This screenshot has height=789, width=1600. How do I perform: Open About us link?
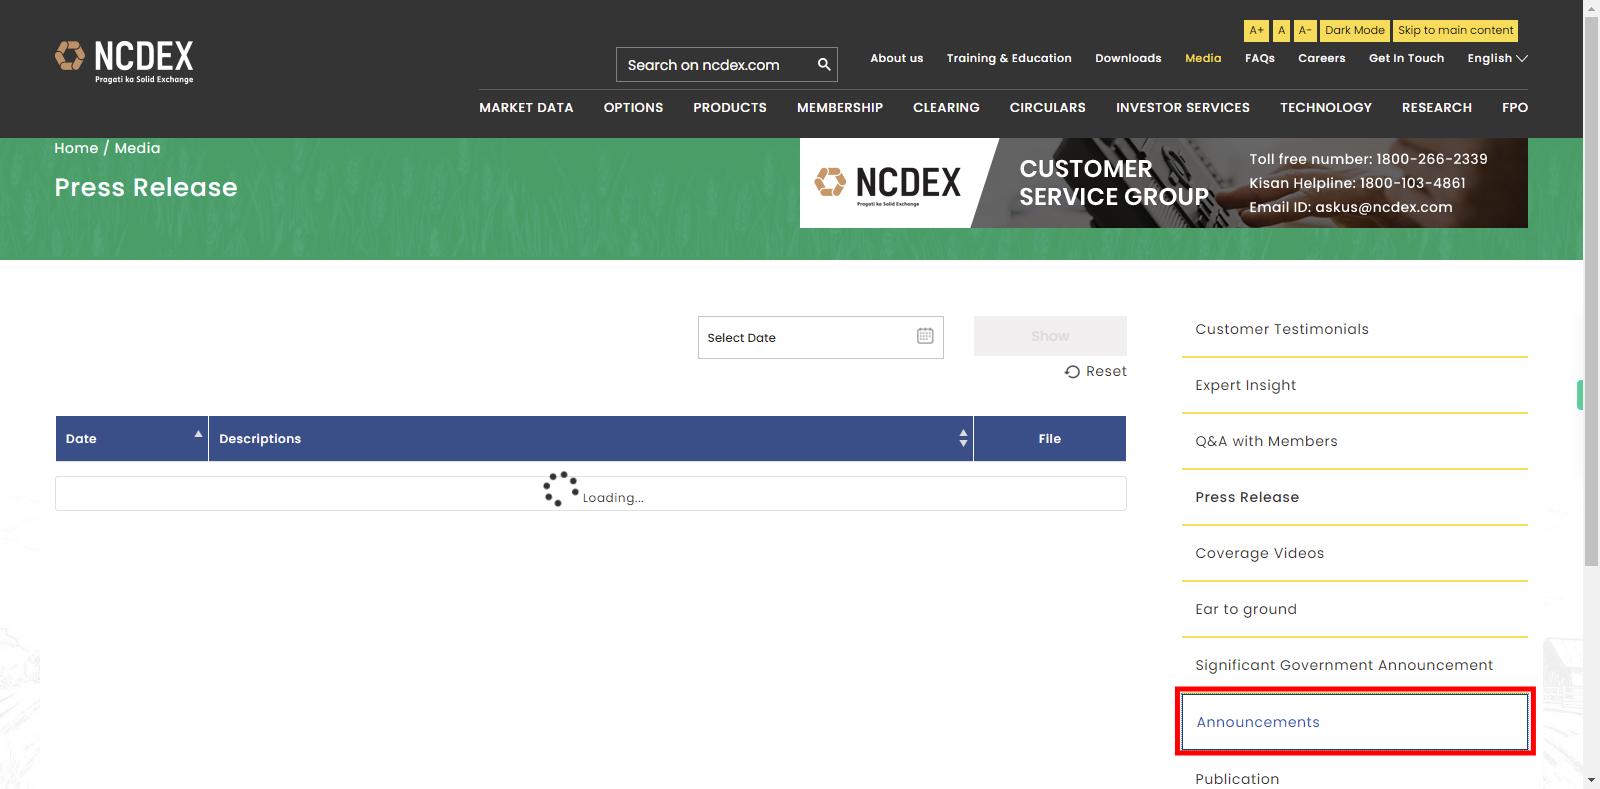pos(896,58)
